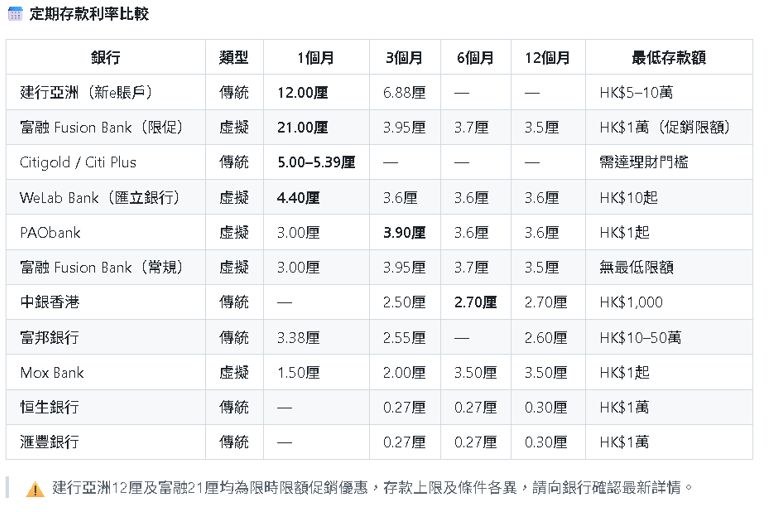768x512 pixels.
Task: Select the 6個月 column header
Action: tap(475, 58)
